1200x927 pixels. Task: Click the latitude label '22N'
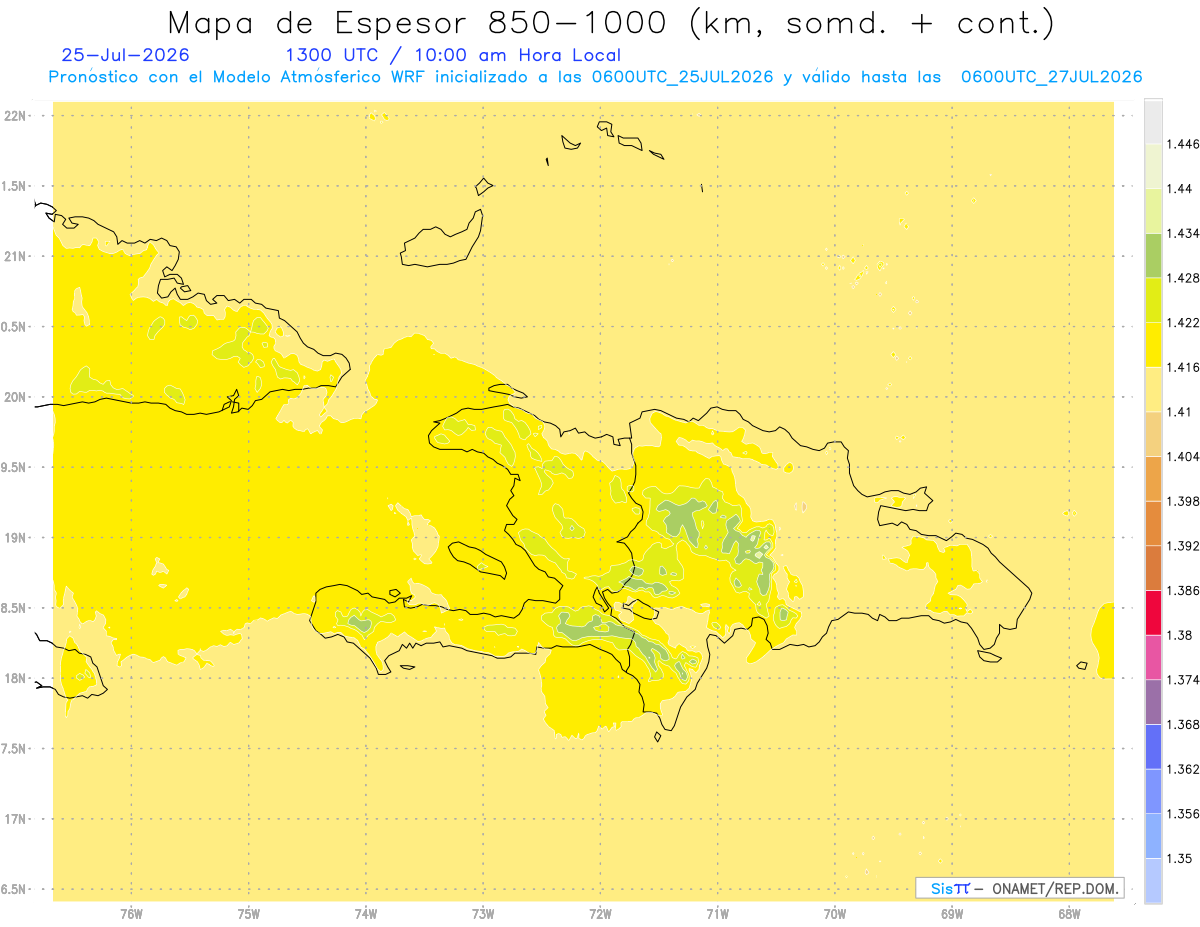(x=15, y=116)
